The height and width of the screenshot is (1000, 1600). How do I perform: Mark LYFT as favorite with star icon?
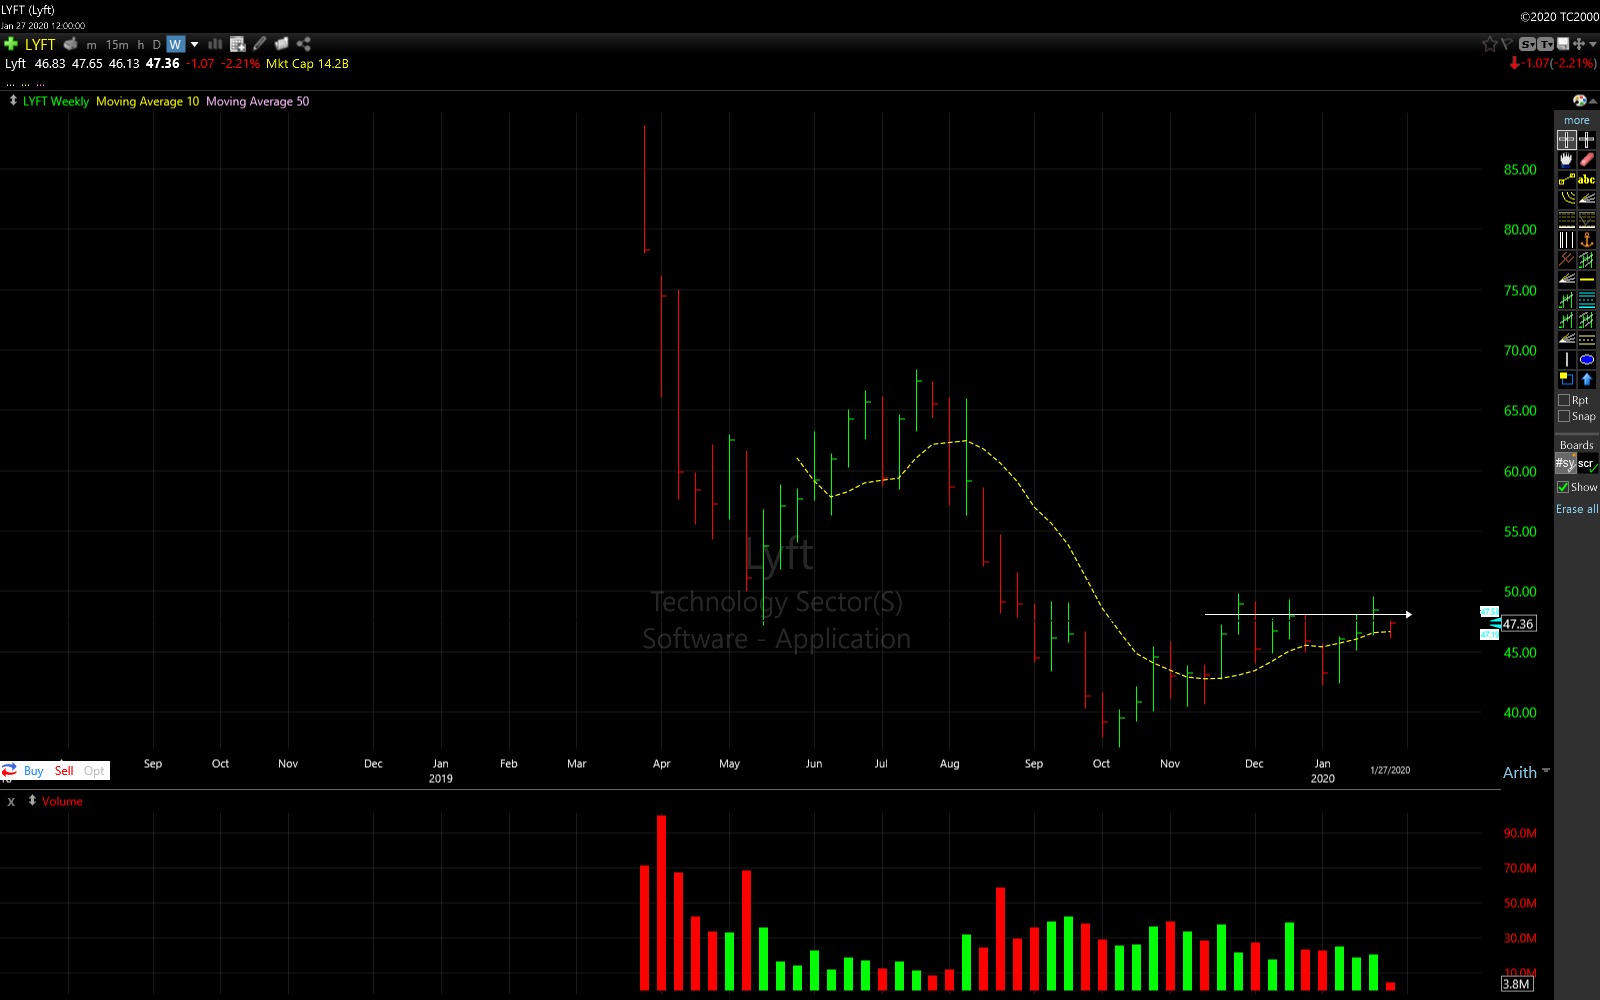[1490, 44]
